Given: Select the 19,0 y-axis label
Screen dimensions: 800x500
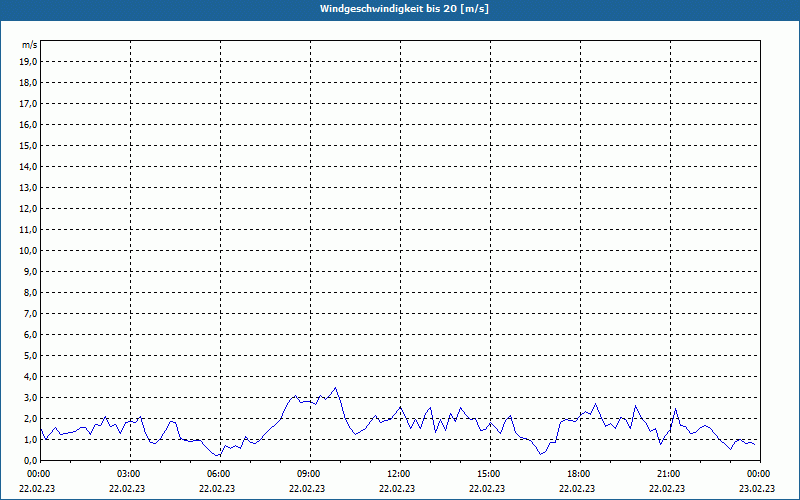Looking at the screenshot, I should coord(28,62).
